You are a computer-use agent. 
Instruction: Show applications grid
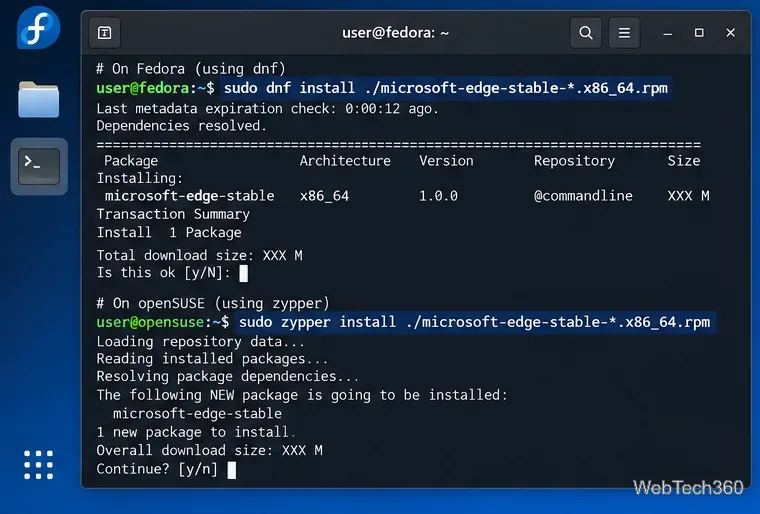click(x=38, y=465)
